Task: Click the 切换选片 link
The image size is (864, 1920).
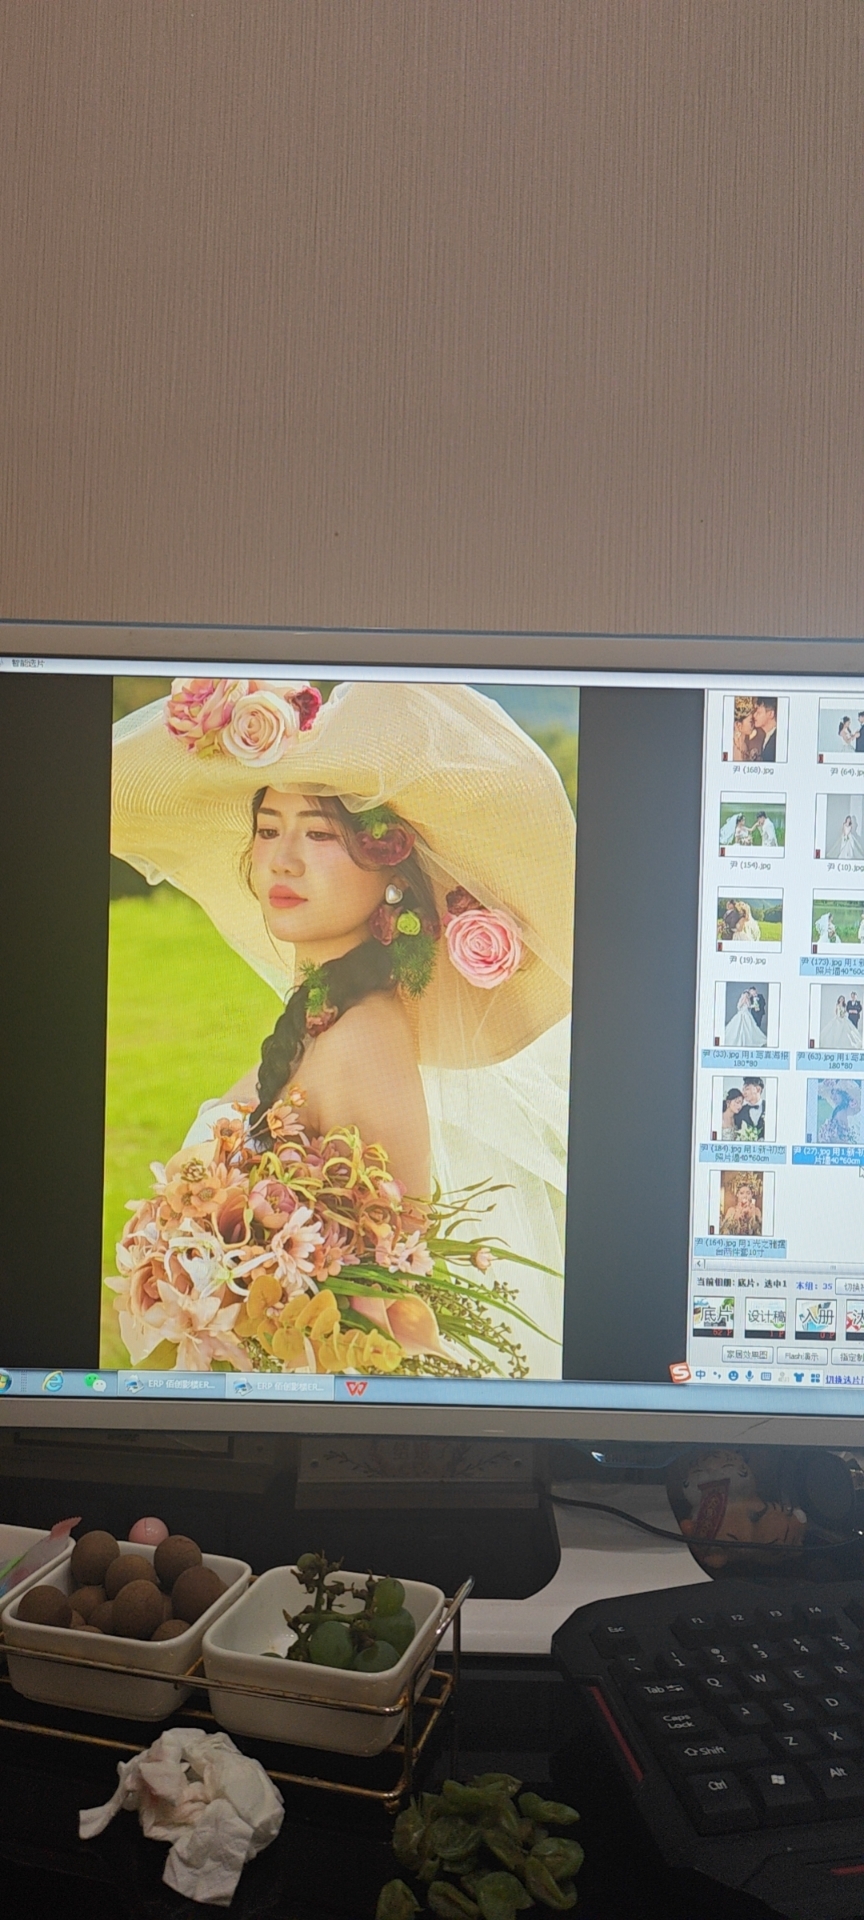Action: (844, 1380)
